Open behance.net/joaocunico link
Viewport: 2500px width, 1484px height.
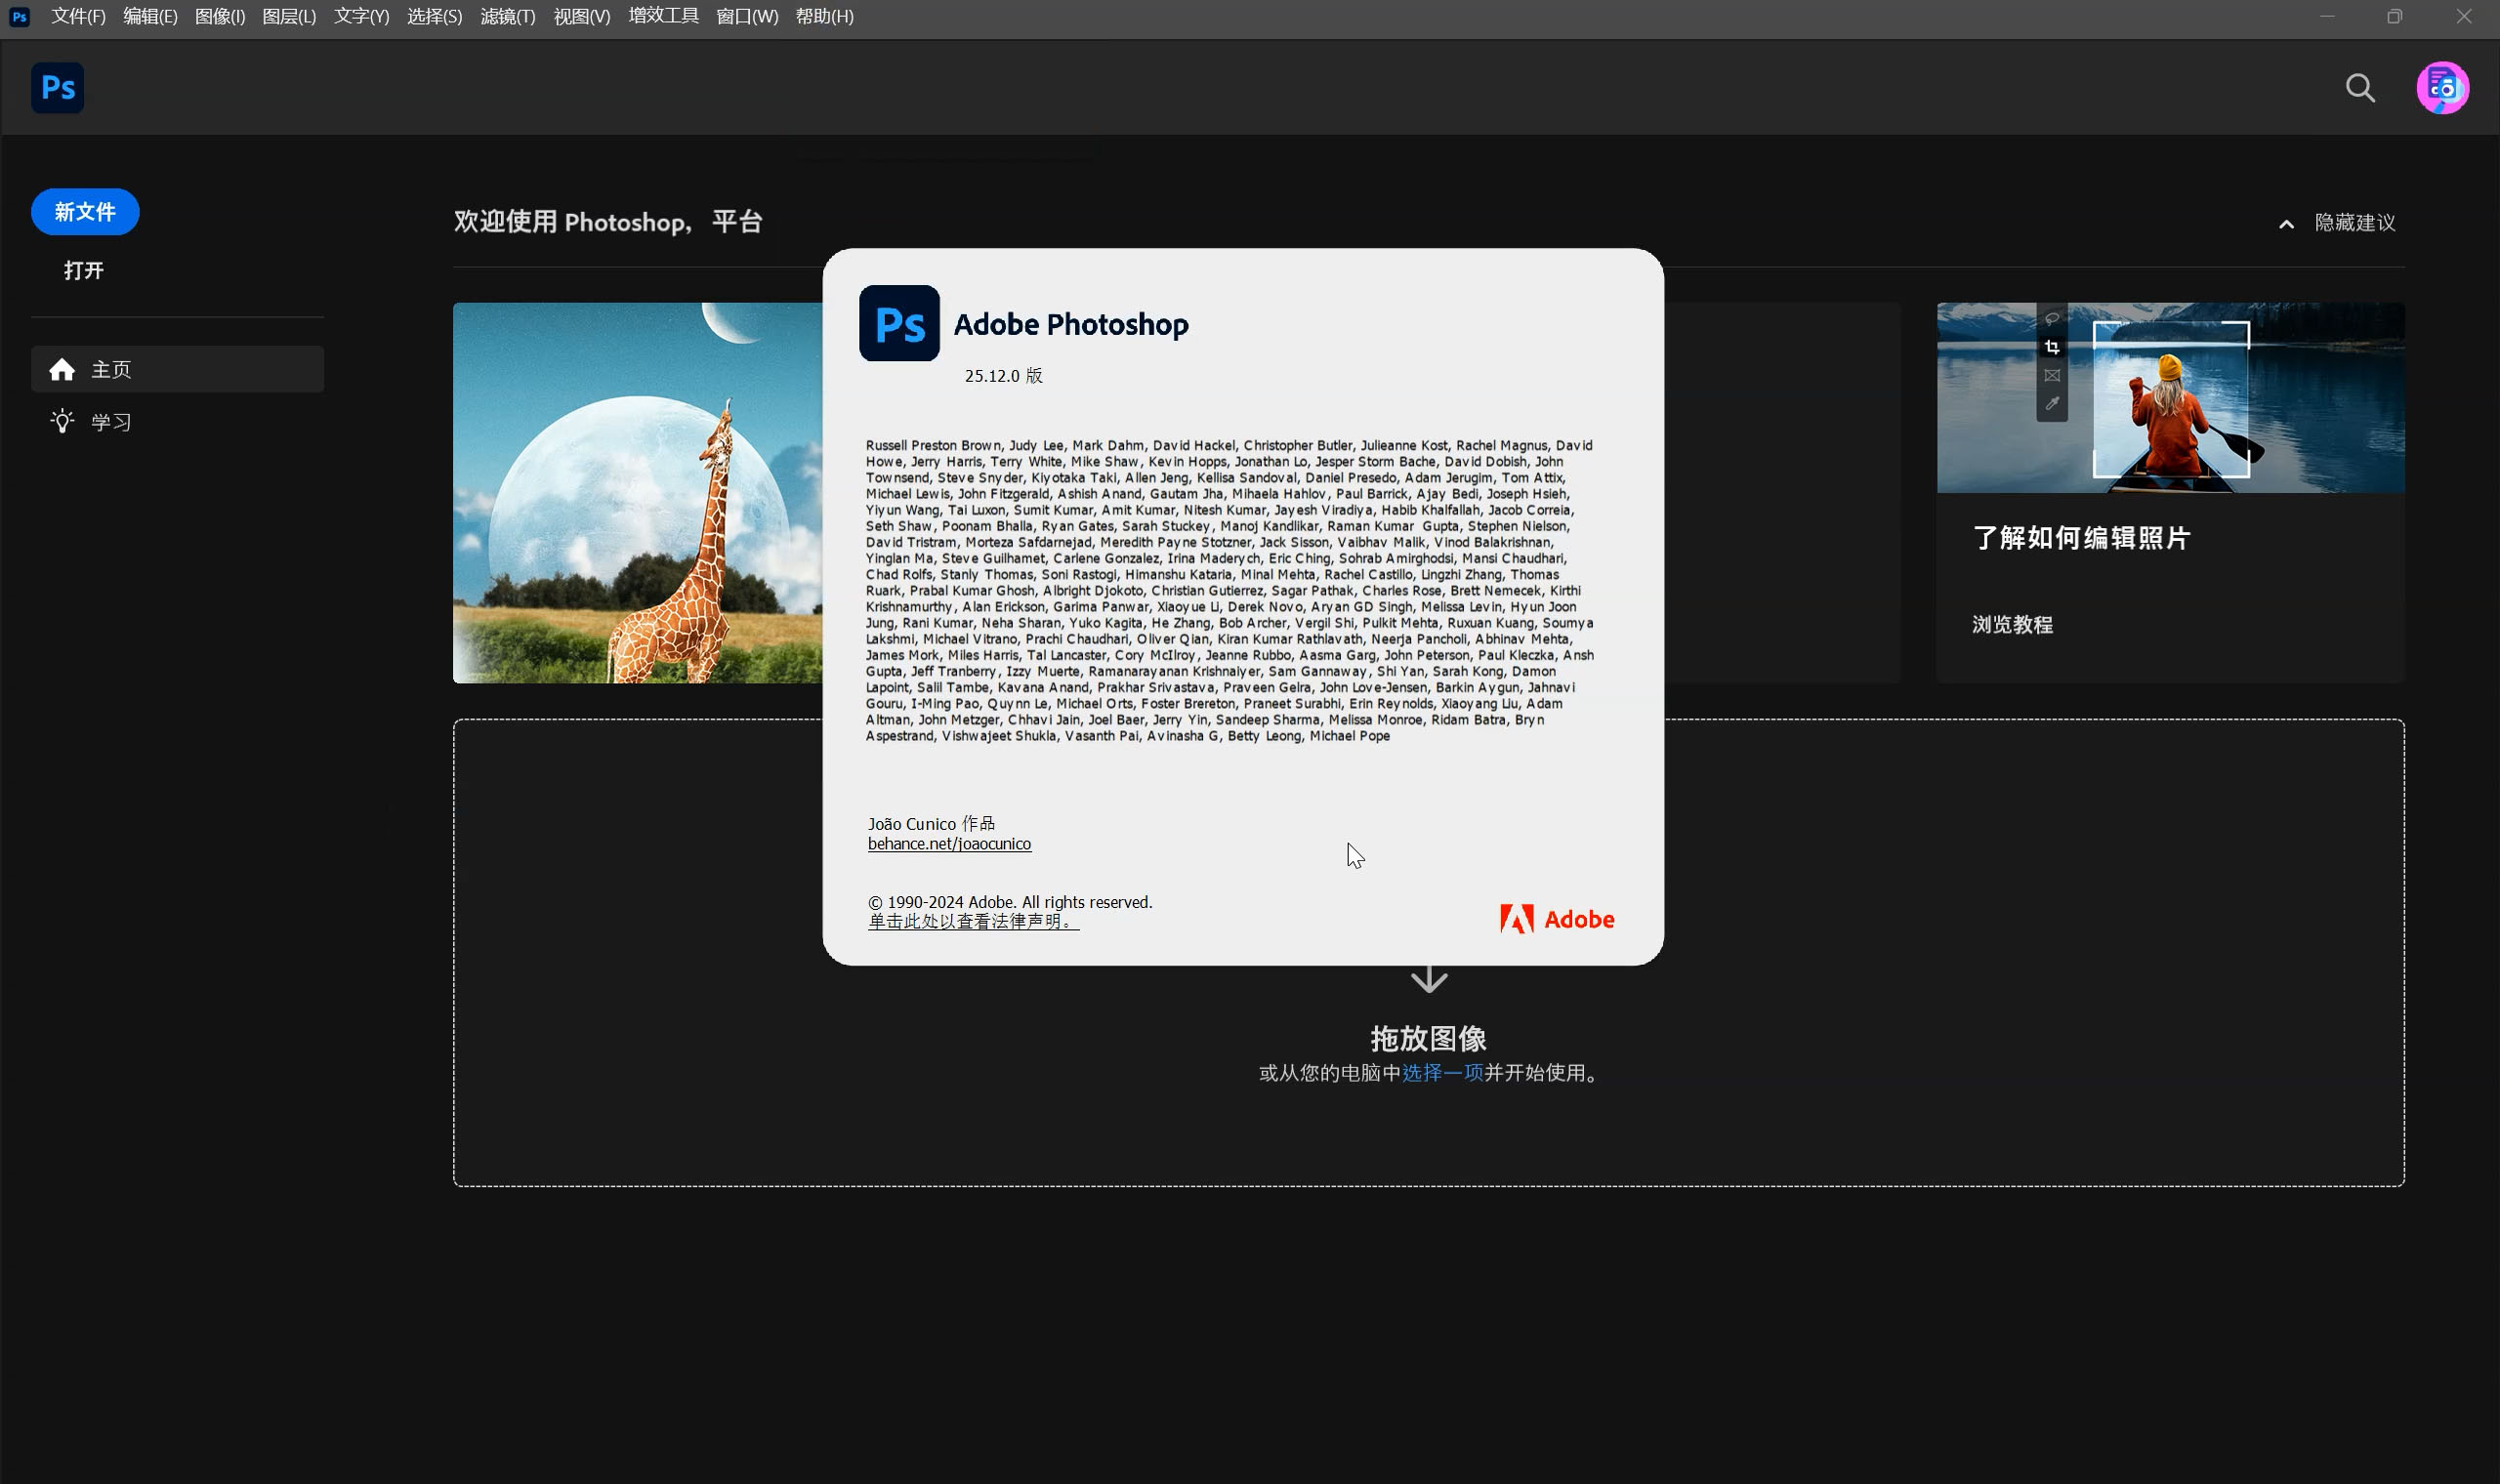point(949,844)
